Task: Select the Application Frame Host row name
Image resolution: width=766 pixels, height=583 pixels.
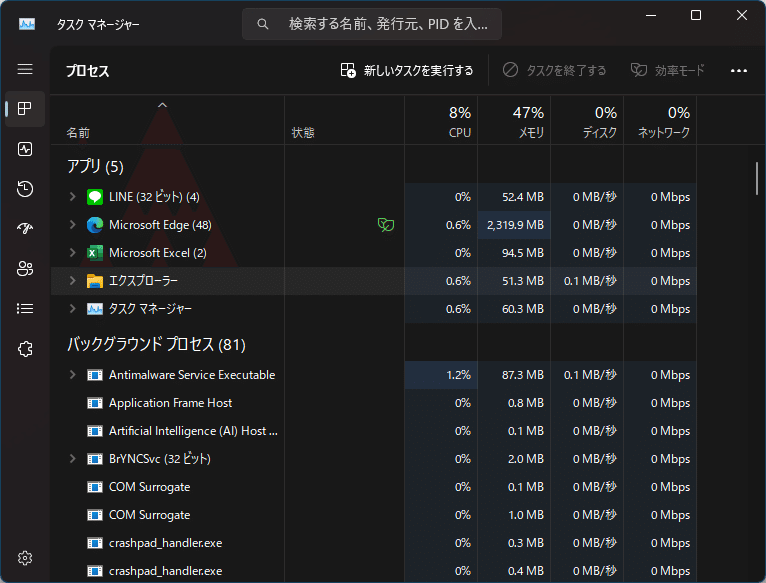Action: [x=170, y=403]
